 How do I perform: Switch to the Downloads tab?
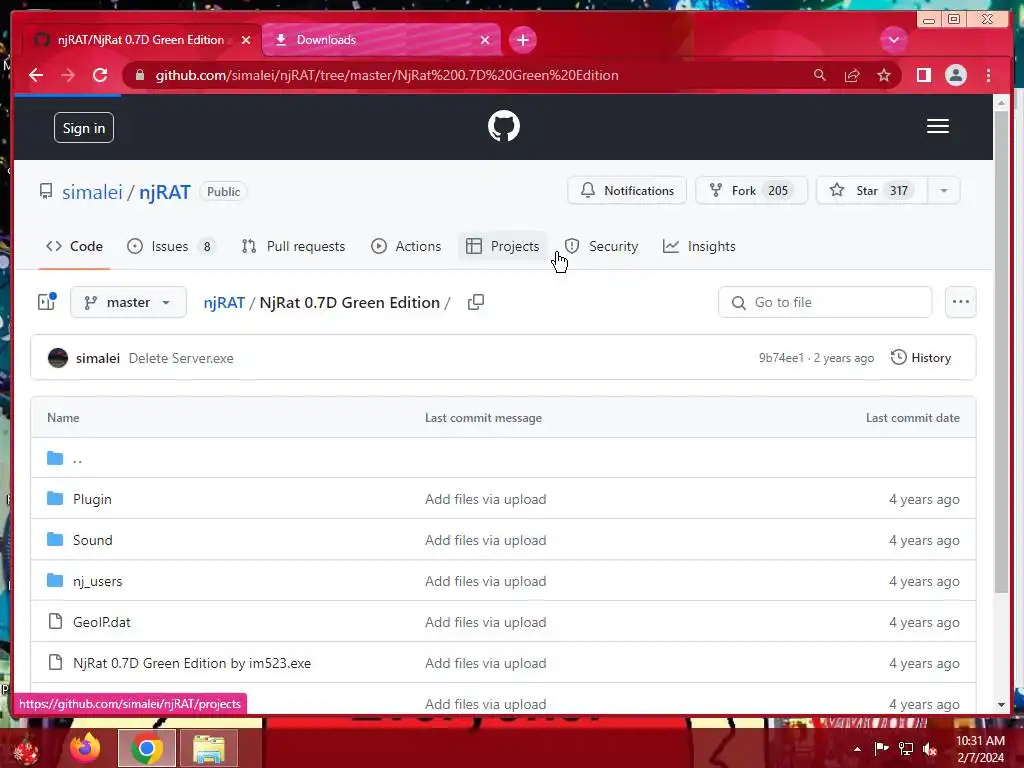[381, 40]
